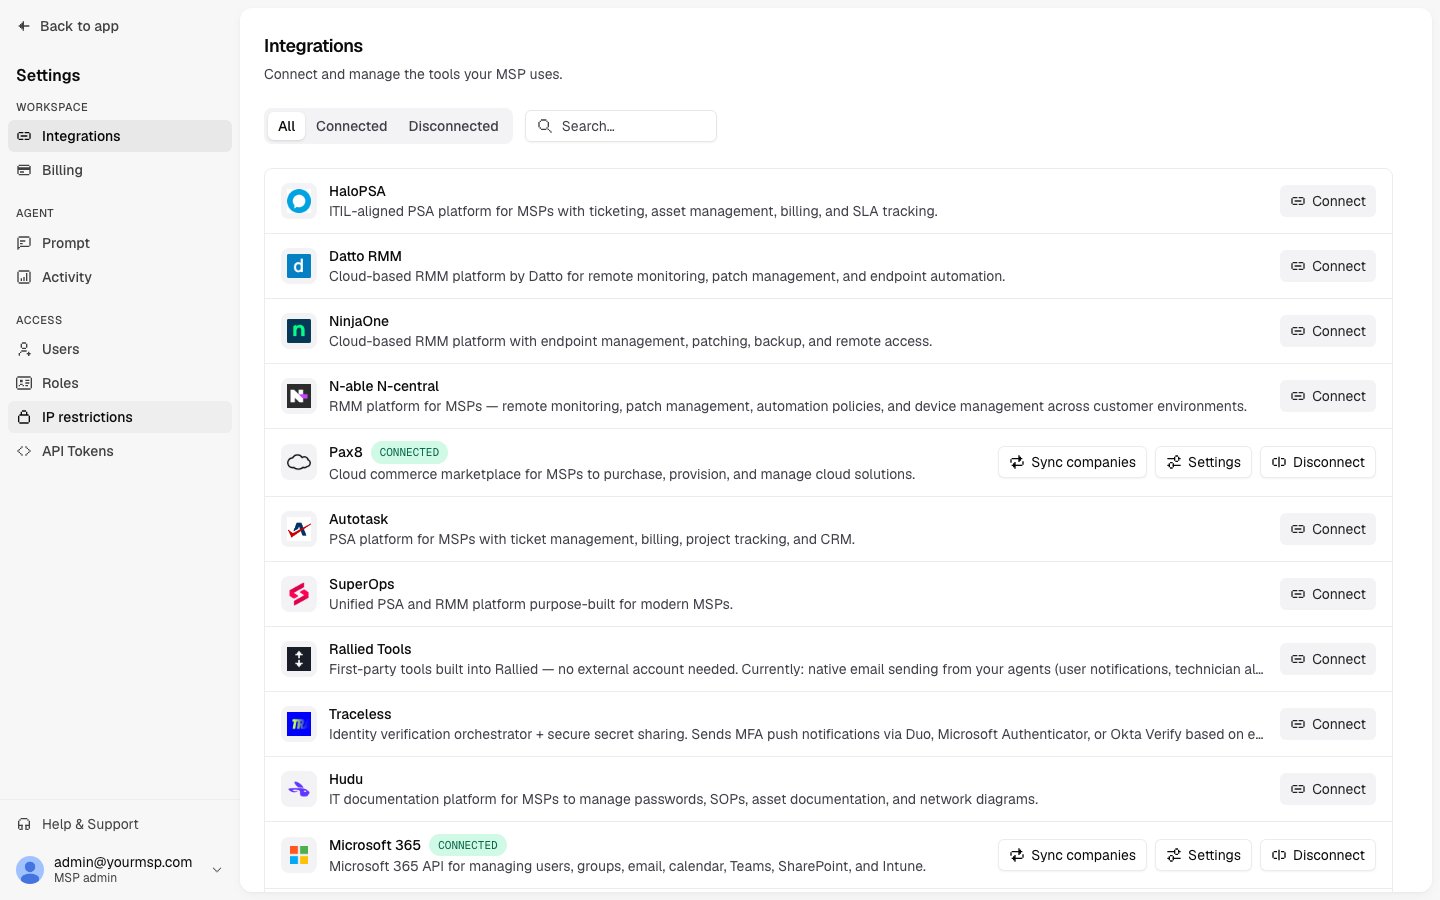The width and height of the screenshot is (1440, 900).
Task: Connect the Hudu integration
Action: tap(1328, 789)
